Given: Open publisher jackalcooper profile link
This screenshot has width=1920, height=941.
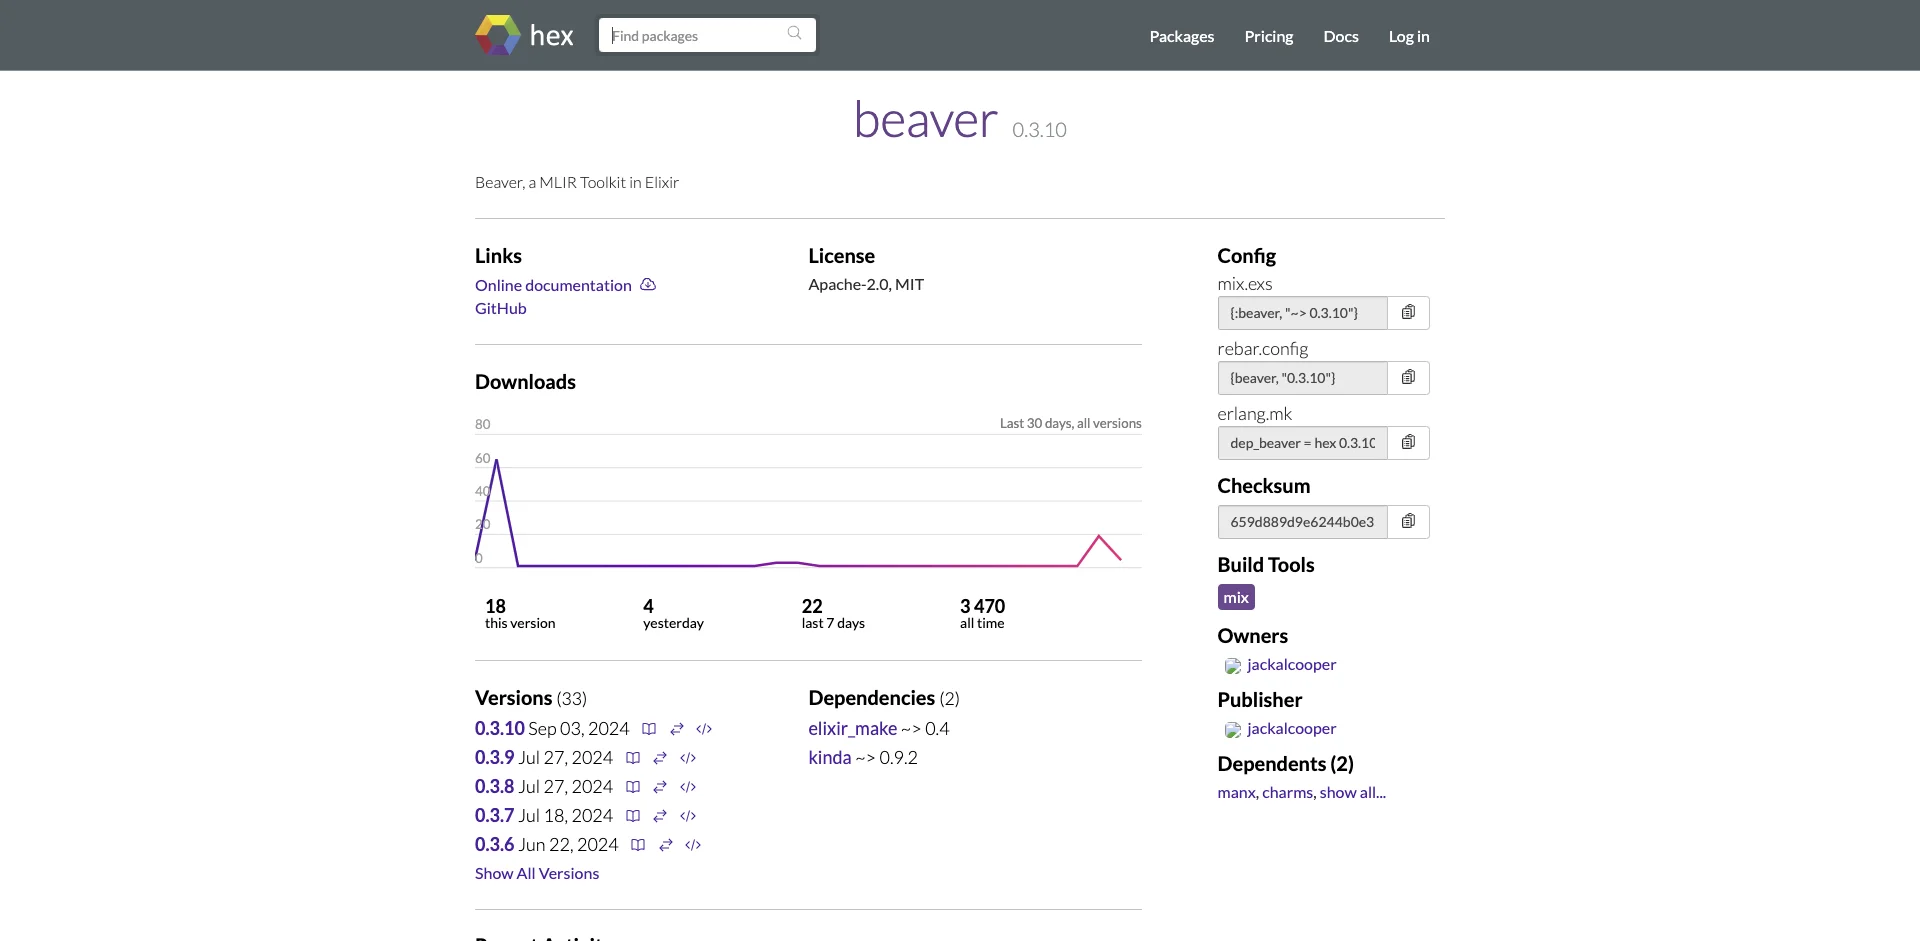Looking at the screenshot, I should click(x=1291, y=728).
